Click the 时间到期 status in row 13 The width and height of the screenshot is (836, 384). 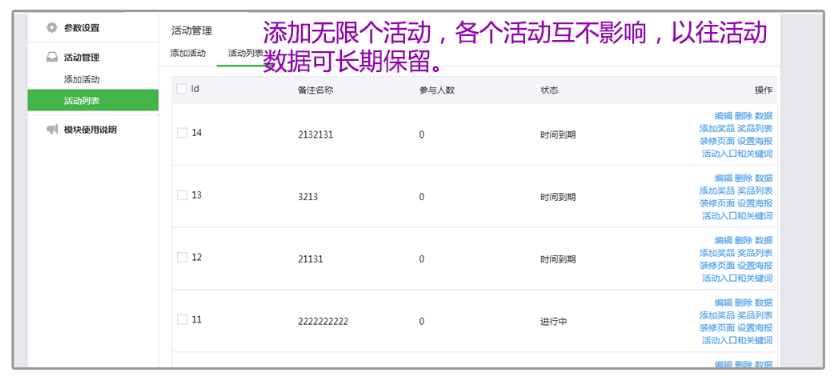point(558,197)
